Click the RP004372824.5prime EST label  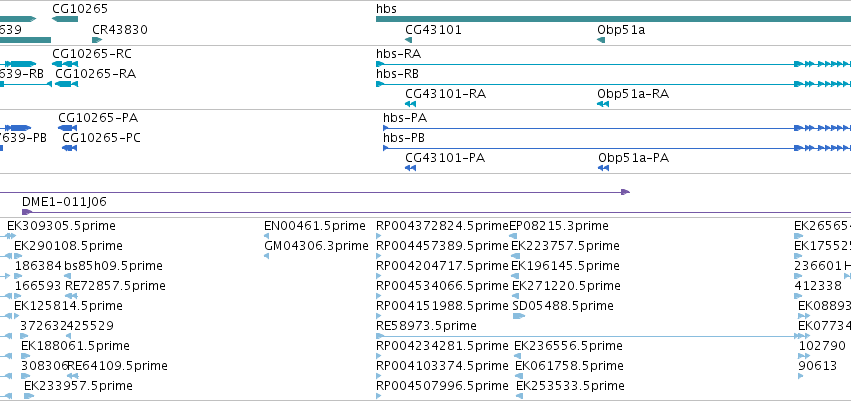[x=442, y=226]
